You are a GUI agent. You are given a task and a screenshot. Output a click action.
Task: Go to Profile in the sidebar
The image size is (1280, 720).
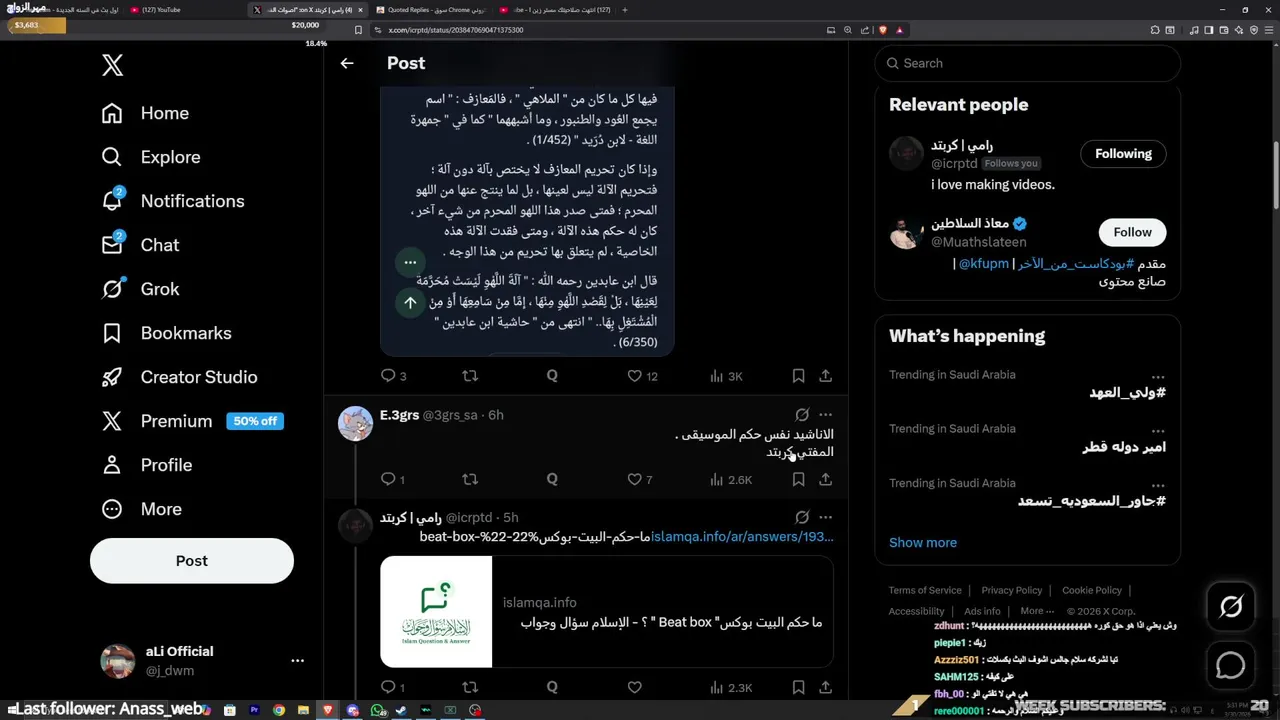click(x=146, y=465)
